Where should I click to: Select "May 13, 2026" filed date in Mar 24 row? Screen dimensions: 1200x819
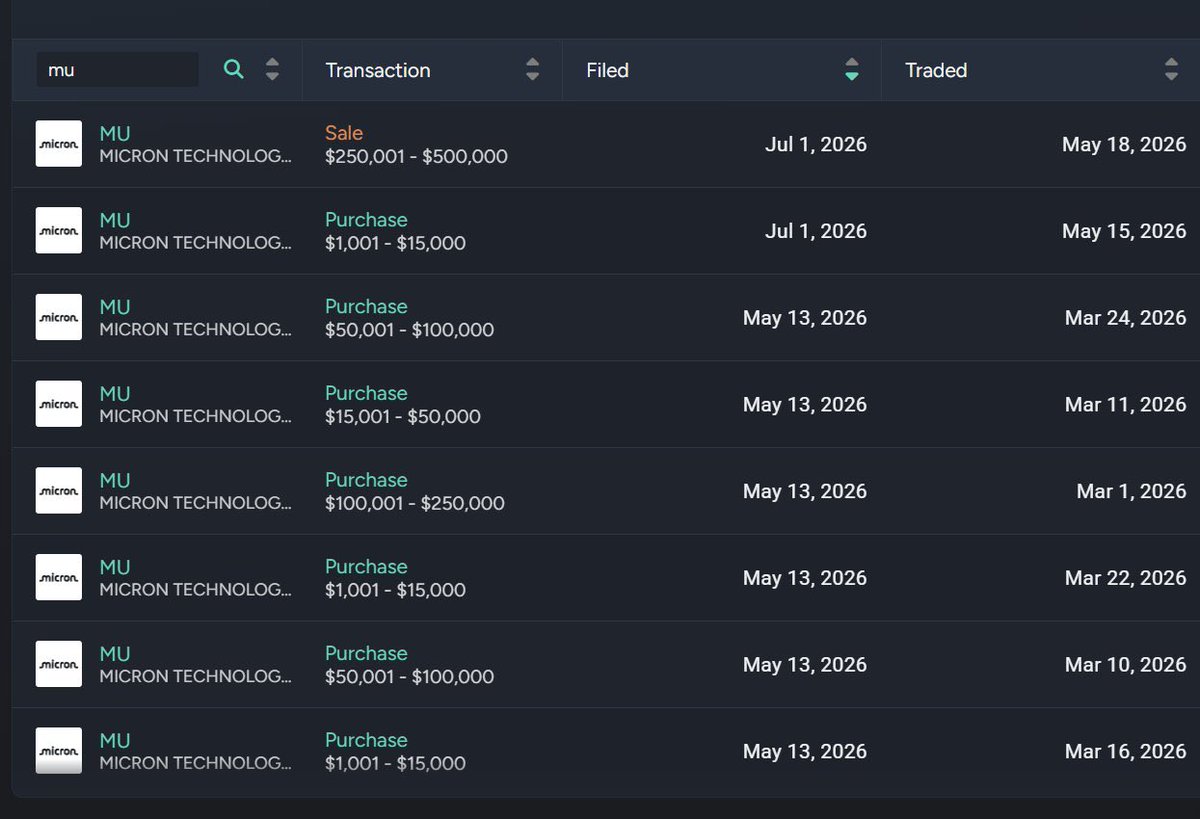click(x=805, y=318)
